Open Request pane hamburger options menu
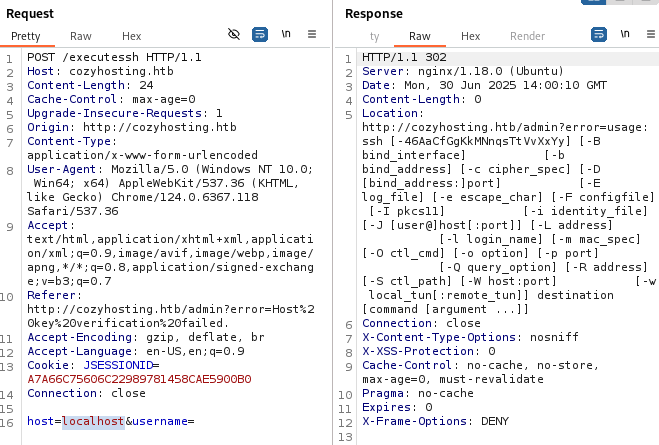Viewport: 659px width, 445px height. (x=312, y=34)
